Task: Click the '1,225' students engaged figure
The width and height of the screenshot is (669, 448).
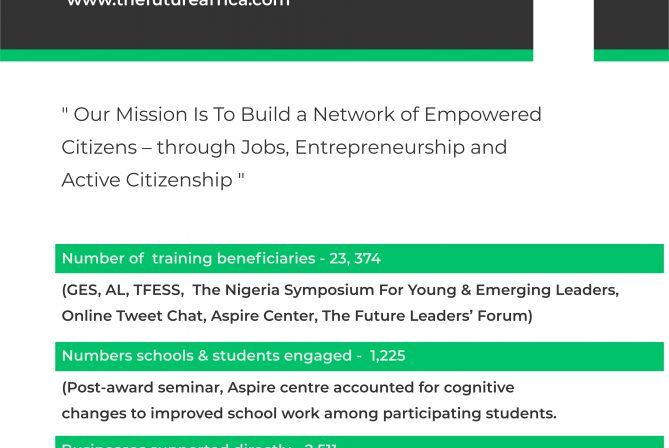Action: point(387,356)
